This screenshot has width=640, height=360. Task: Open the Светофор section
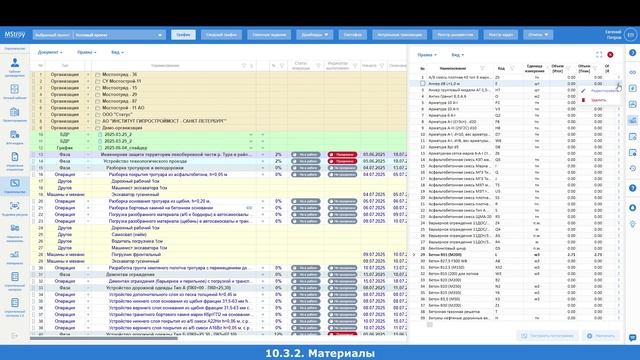click(352, 35)
